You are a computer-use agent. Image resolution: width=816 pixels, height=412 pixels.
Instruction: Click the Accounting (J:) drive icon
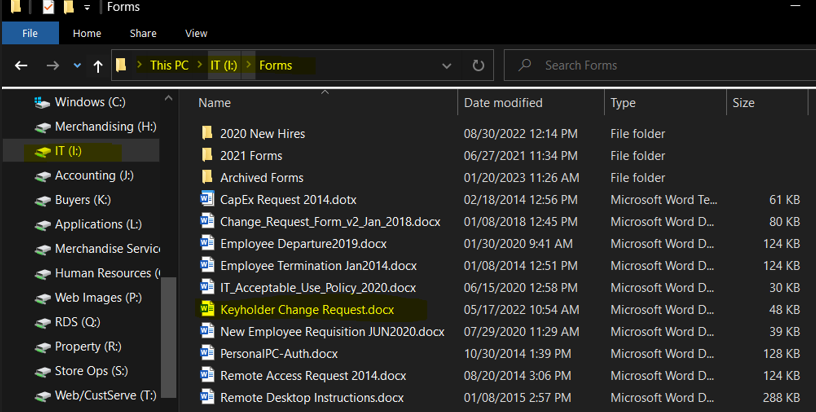tap(42, 175)
